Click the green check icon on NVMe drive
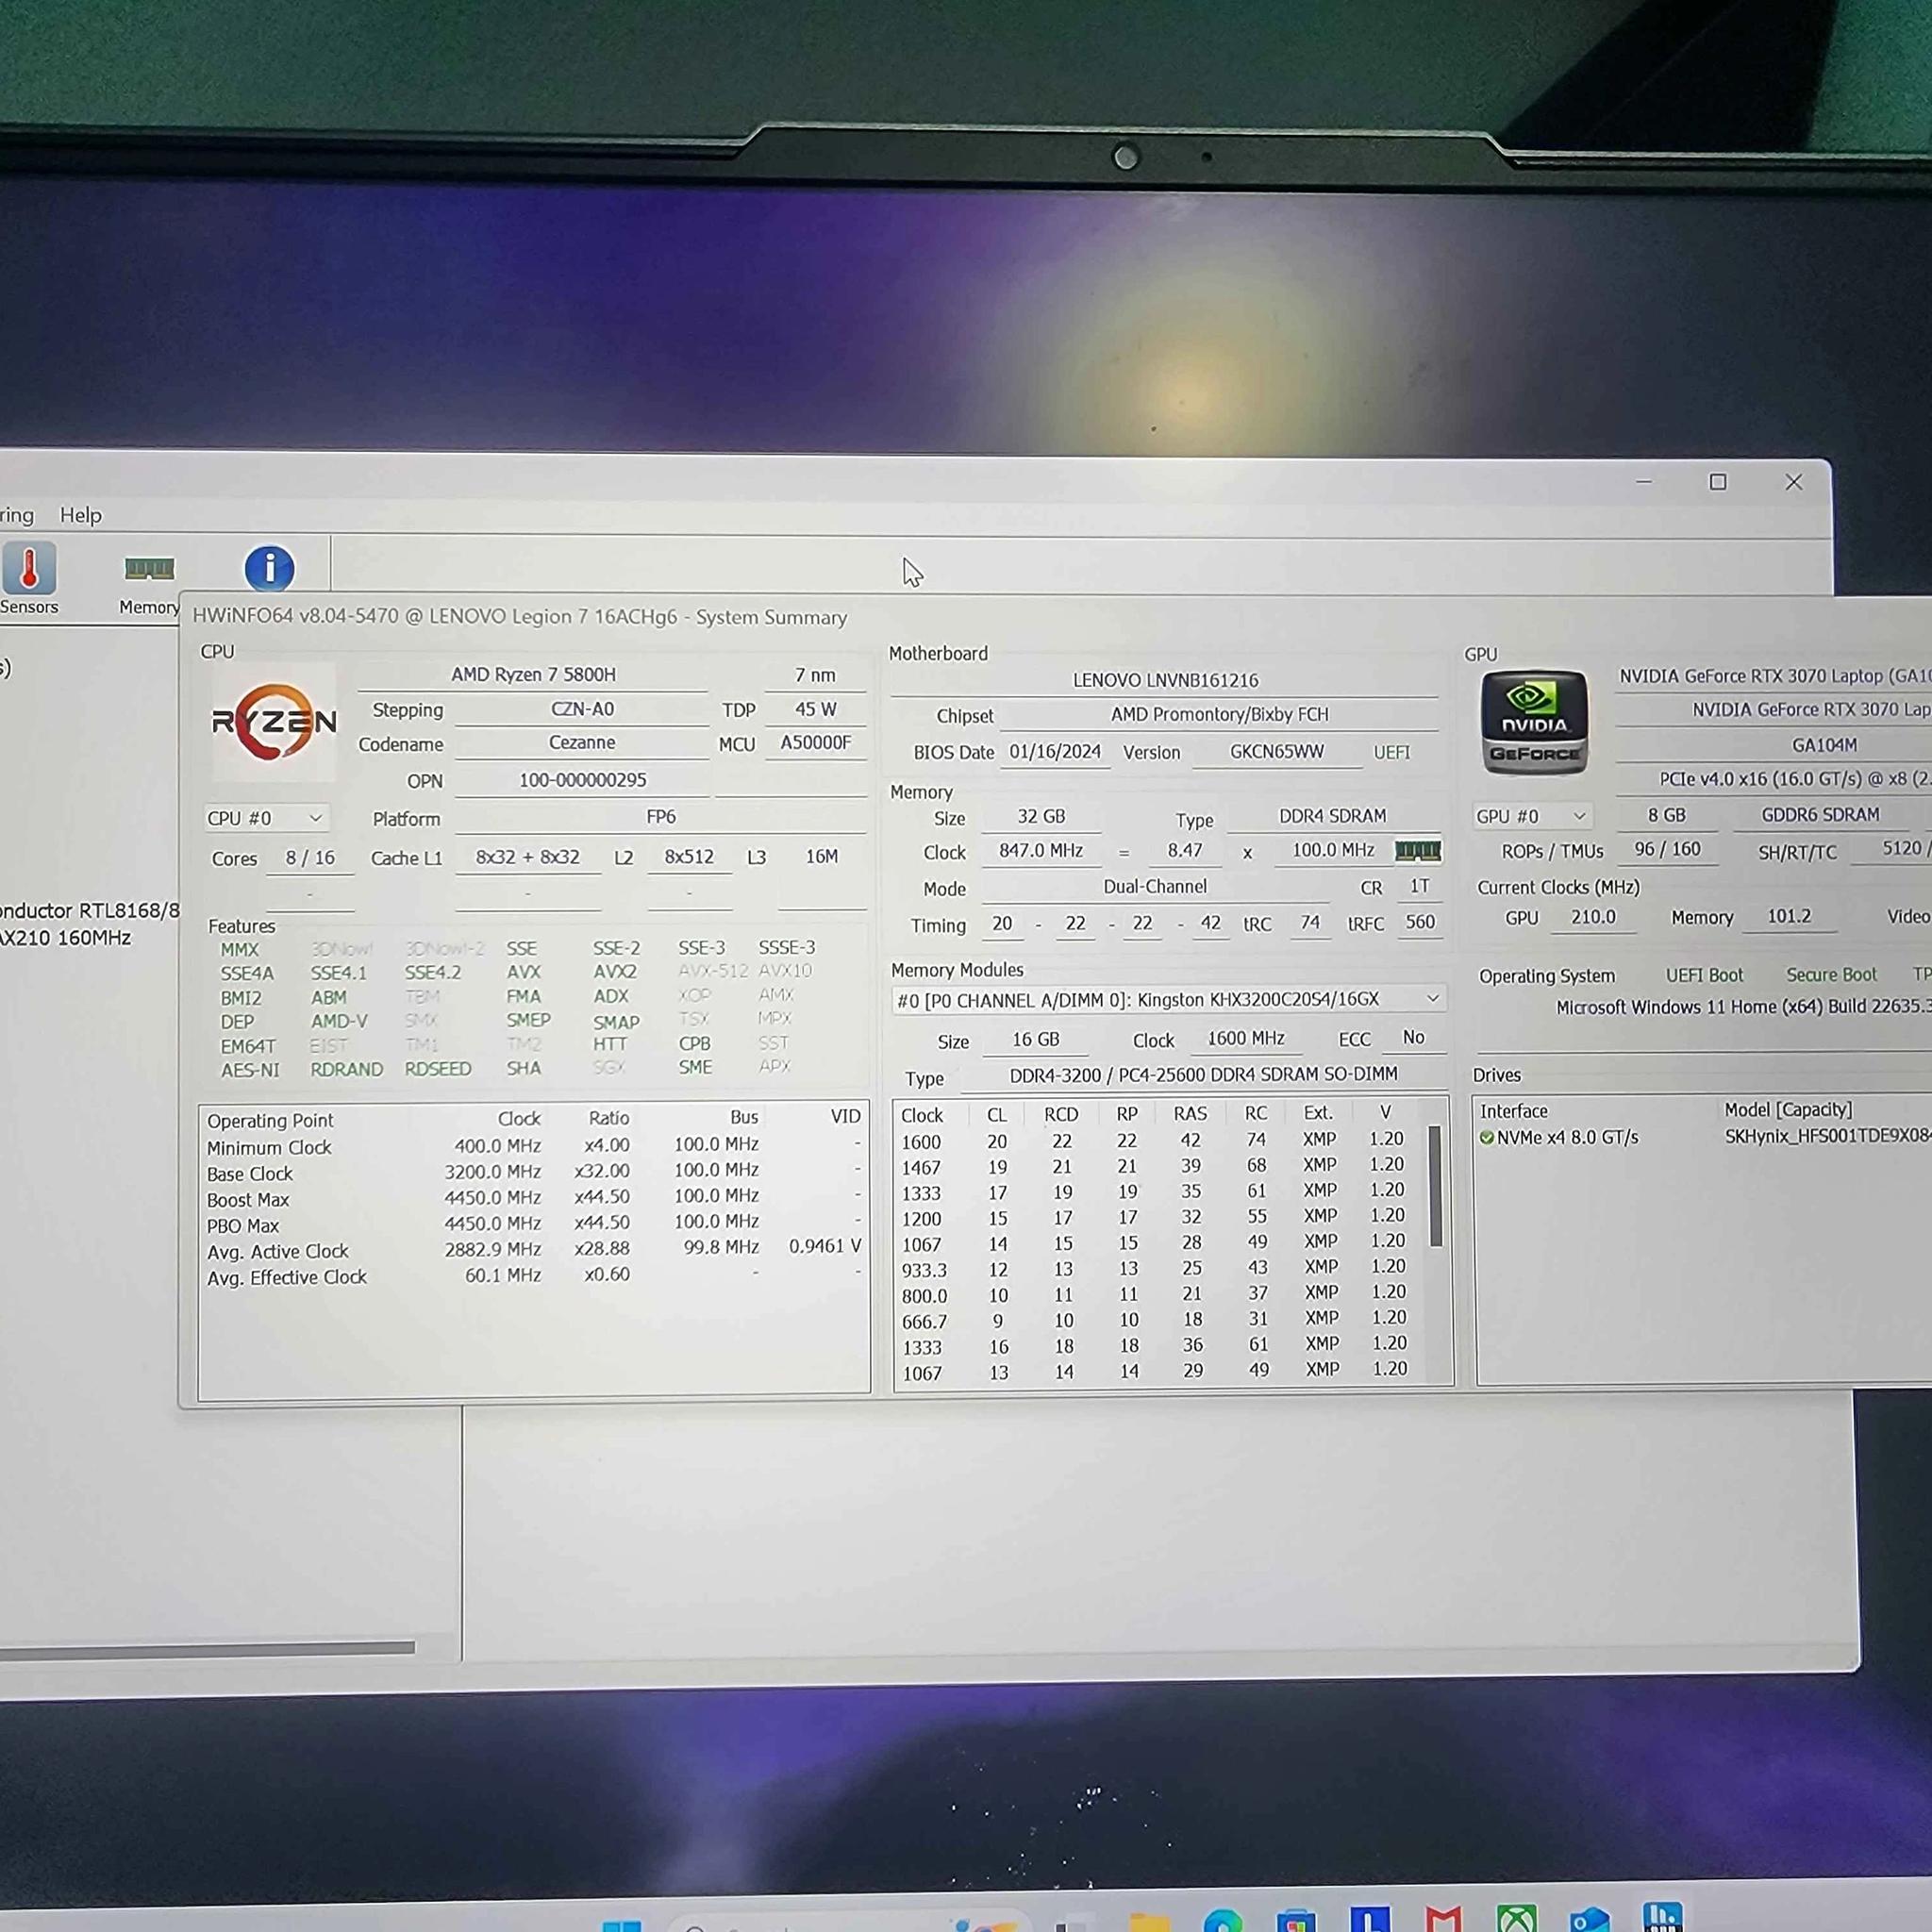 click(1486, 1137)
